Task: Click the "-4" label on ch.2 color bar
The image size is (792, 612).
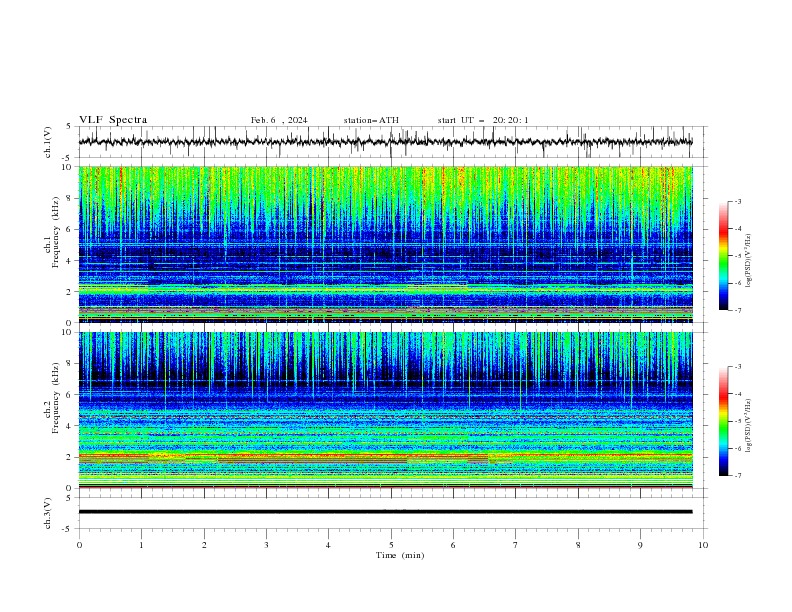Action: pyautogui.click(x=737, y=394)
